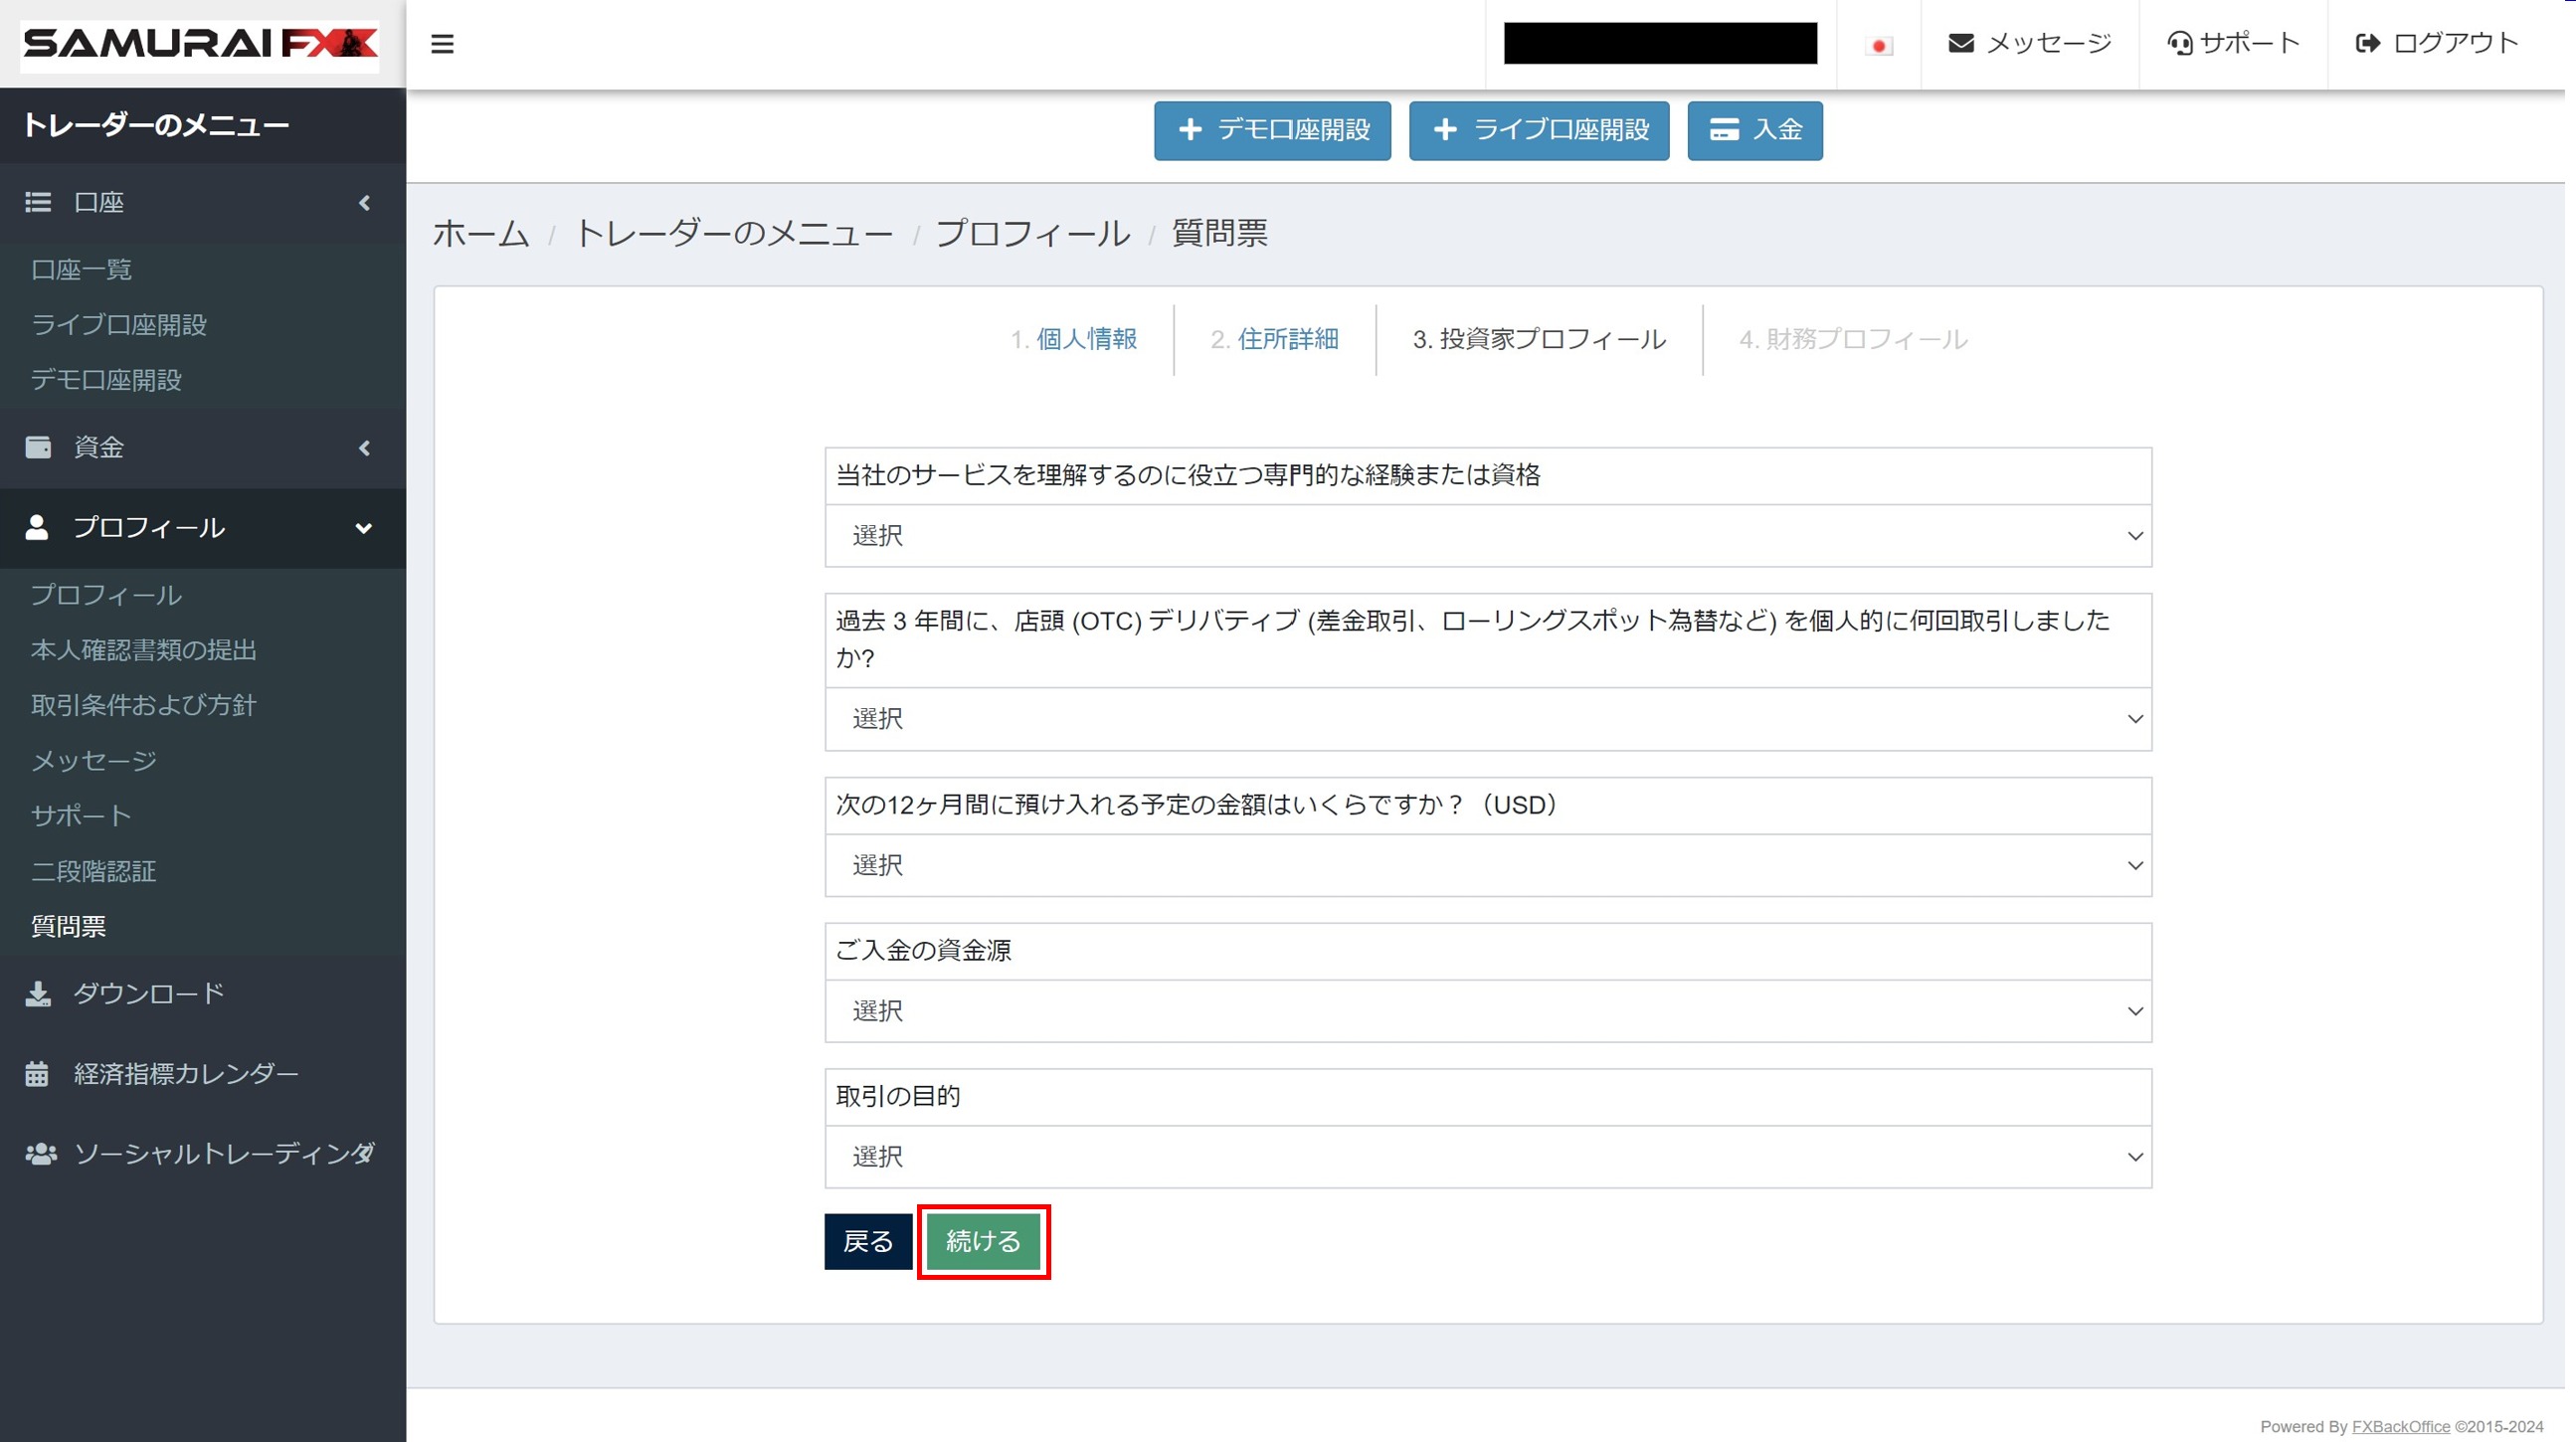Click the プロフィール expand icon in sidebar
The height and width of the screenshot is (1442, 2576).
pos(366,527)
